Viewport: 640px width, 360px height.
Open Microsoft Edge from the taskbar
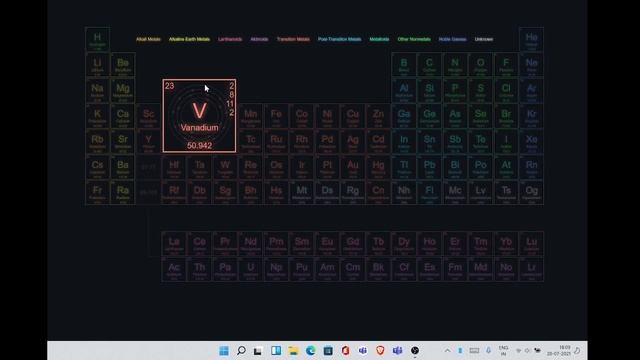(311, 351)
